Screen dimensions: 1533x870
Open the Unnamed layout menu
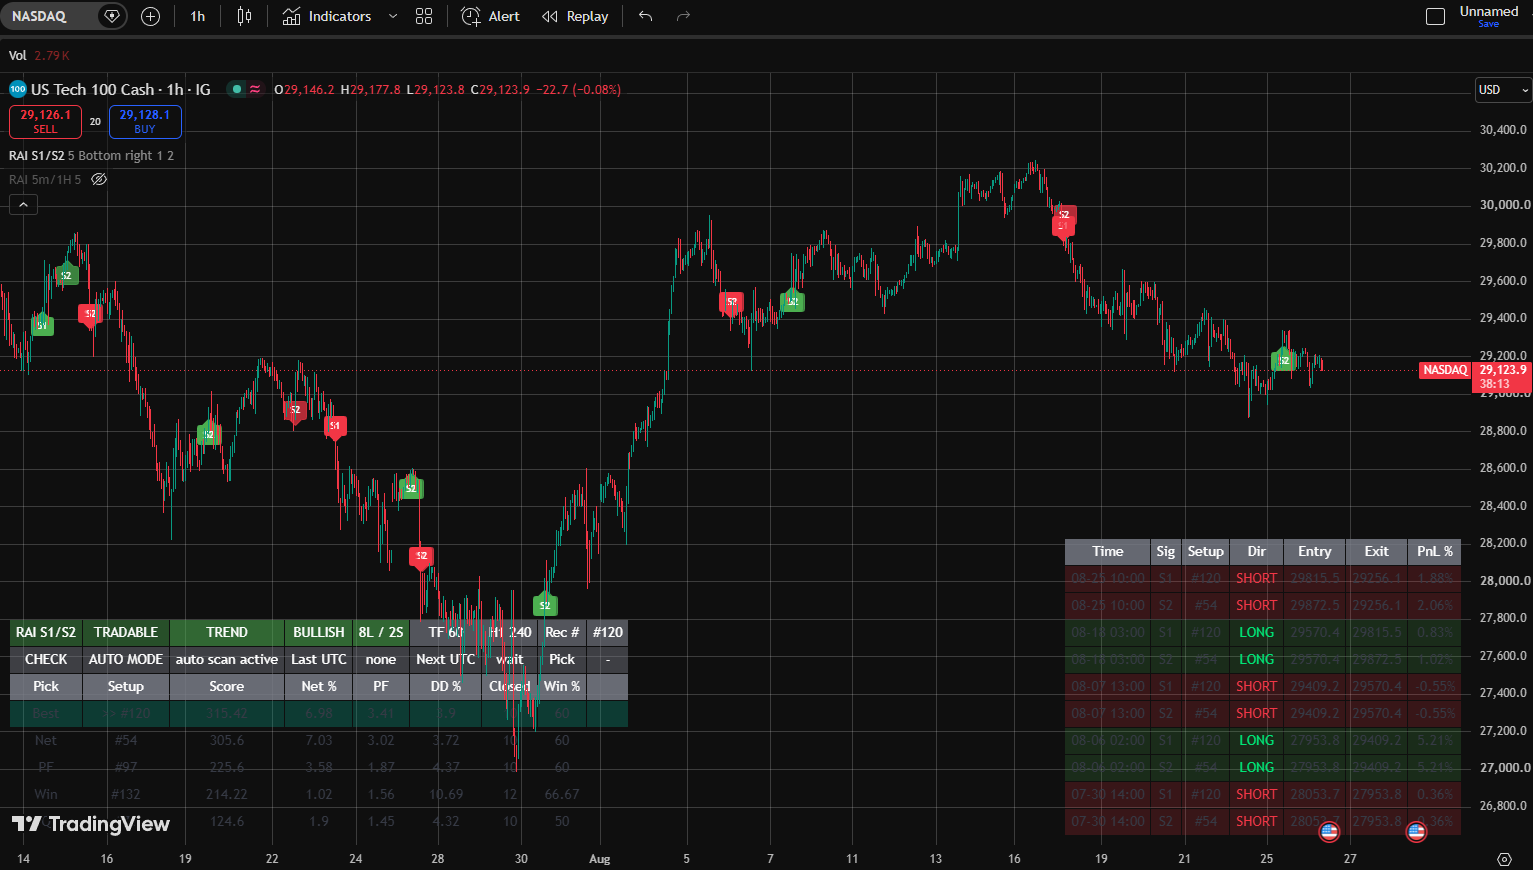(x=1489, y=11)
